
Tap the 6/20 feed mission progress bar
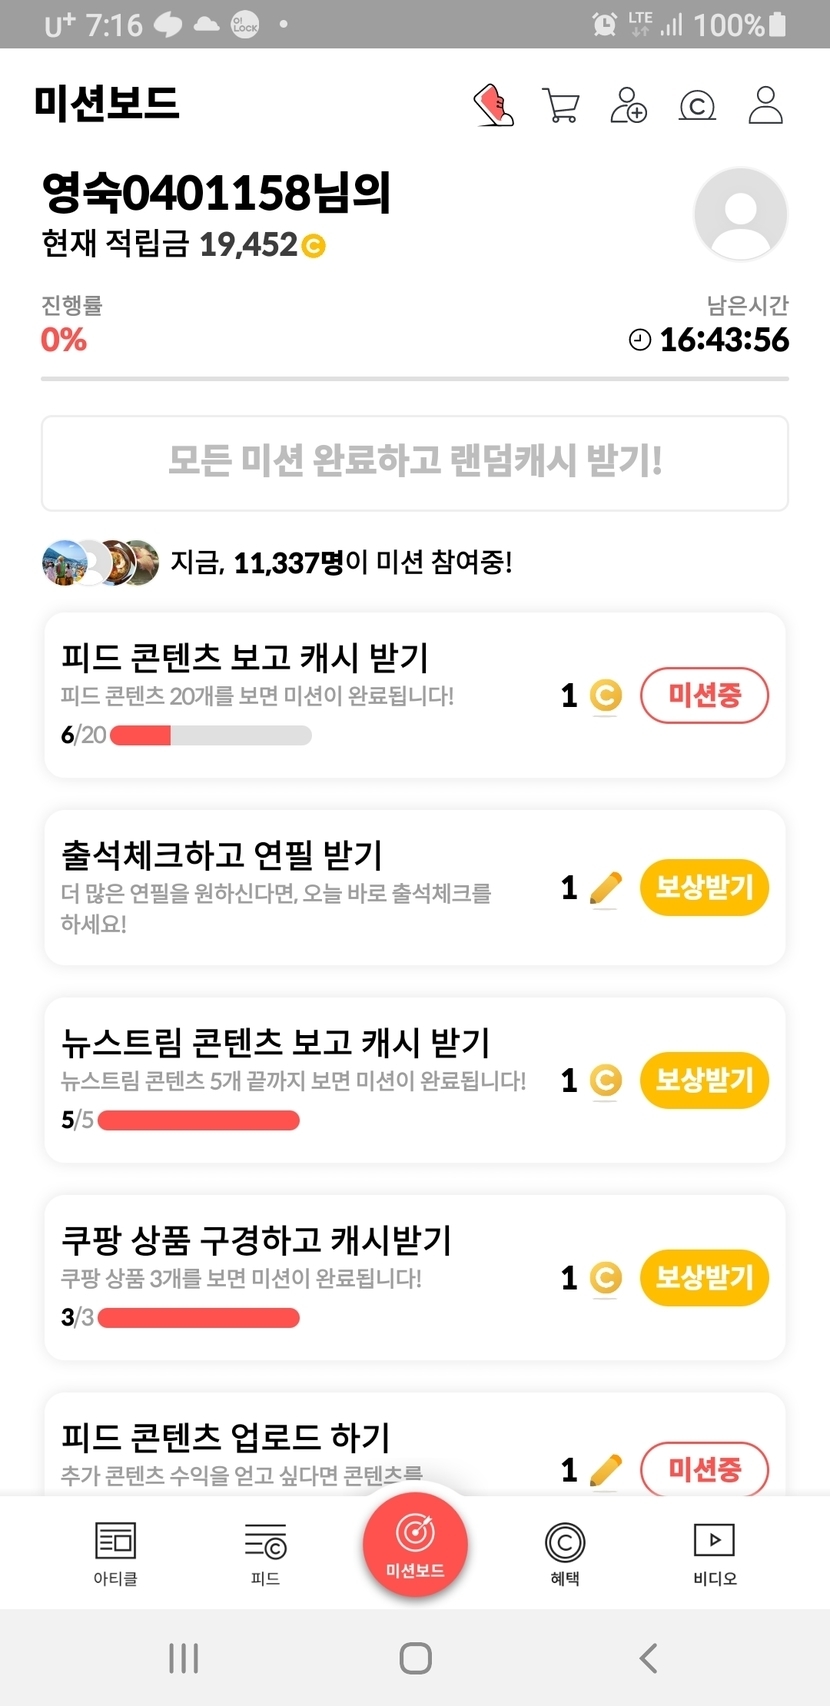click(x=210, y=736)
